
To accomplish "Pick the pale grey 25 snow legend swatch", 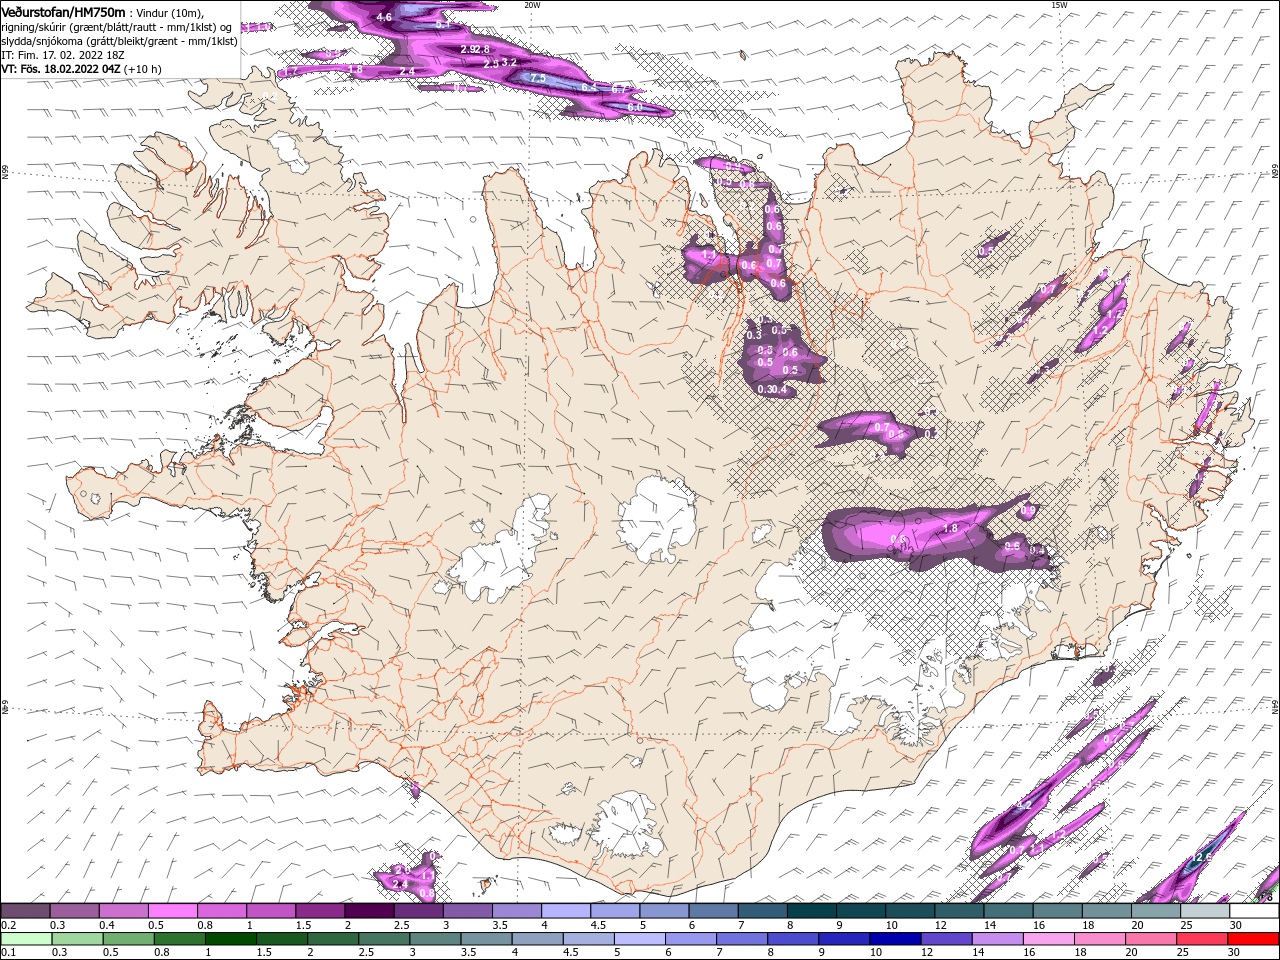I will click(1204, 911).
